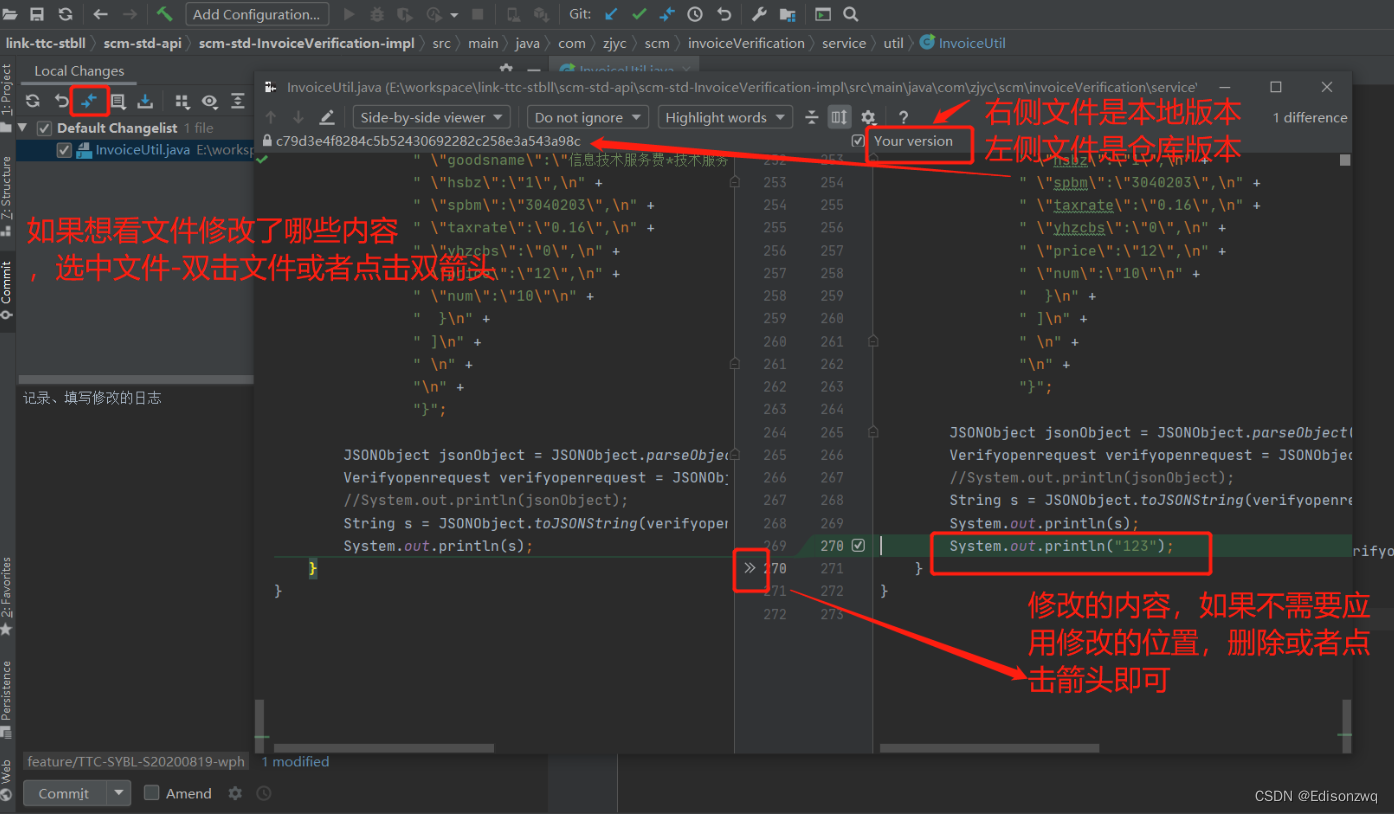Click the Synchronize icon in main toolbar
Screen dimensions: 1394x814
tap(65, 14)
